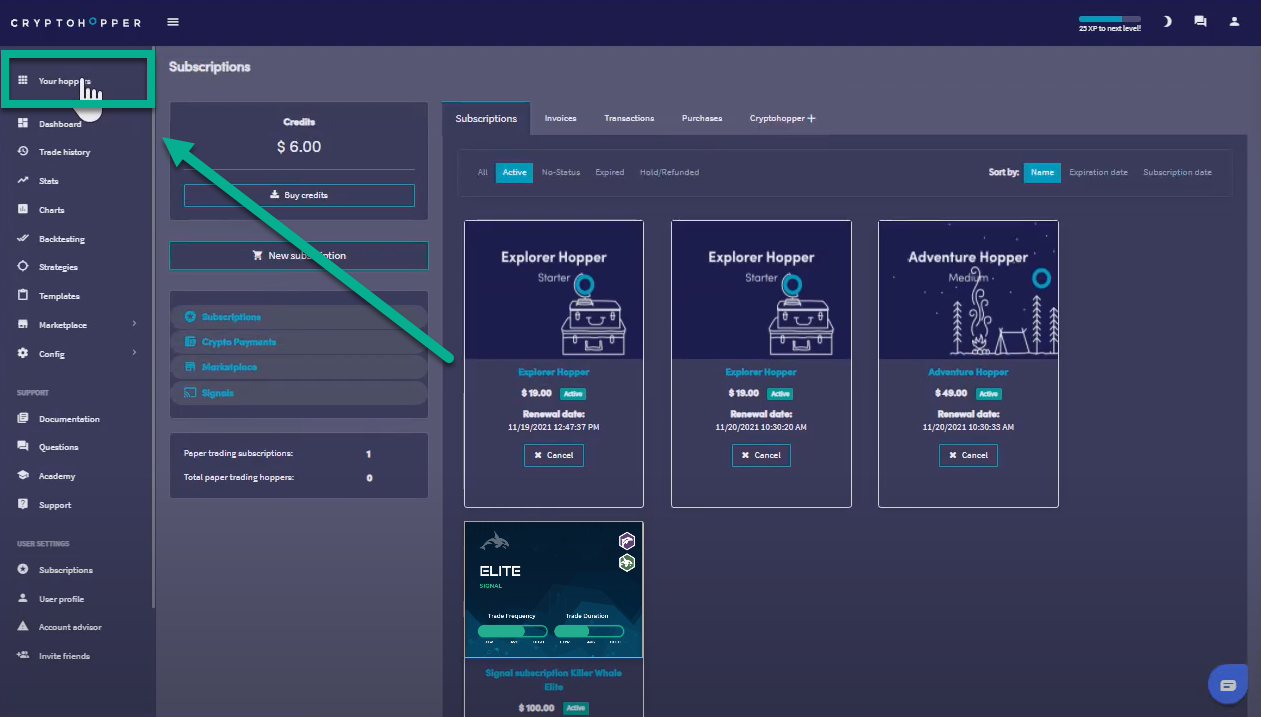Cancel the Adventure Hopper subscription
This screenshot has height=717, width=1261.
(x=968, y=455)
